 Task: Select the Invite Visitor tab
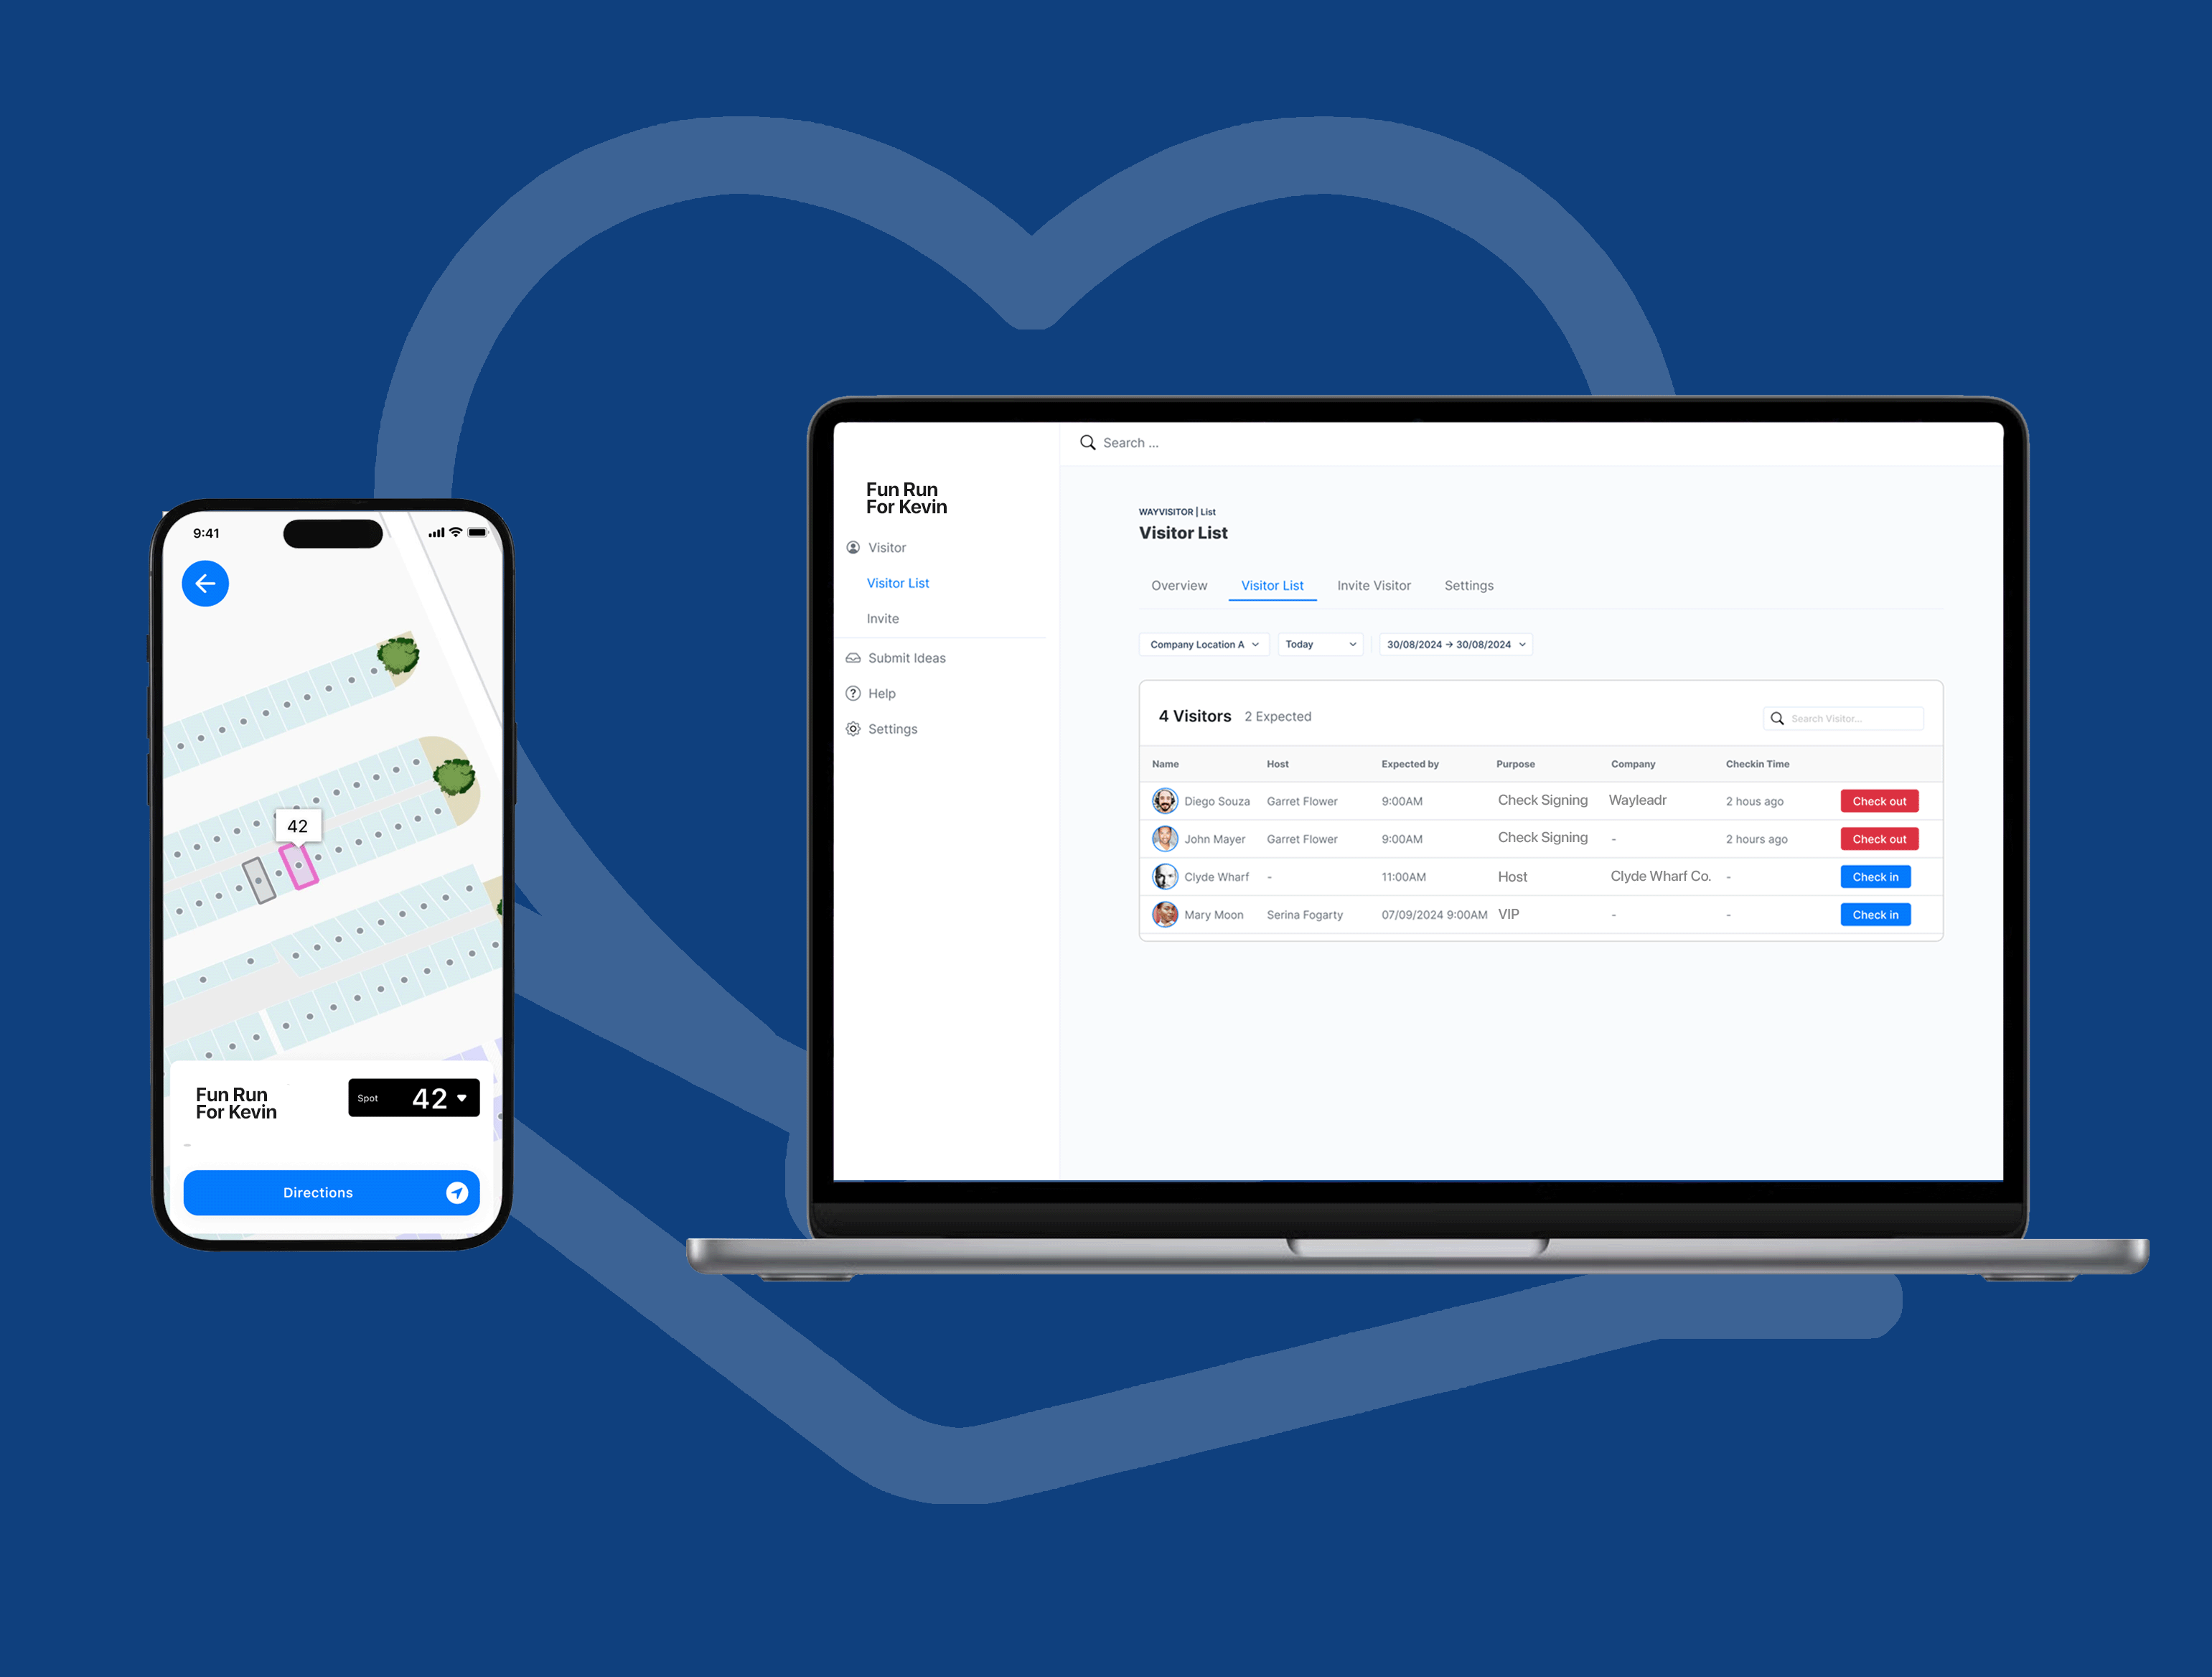click(1374, 585)
